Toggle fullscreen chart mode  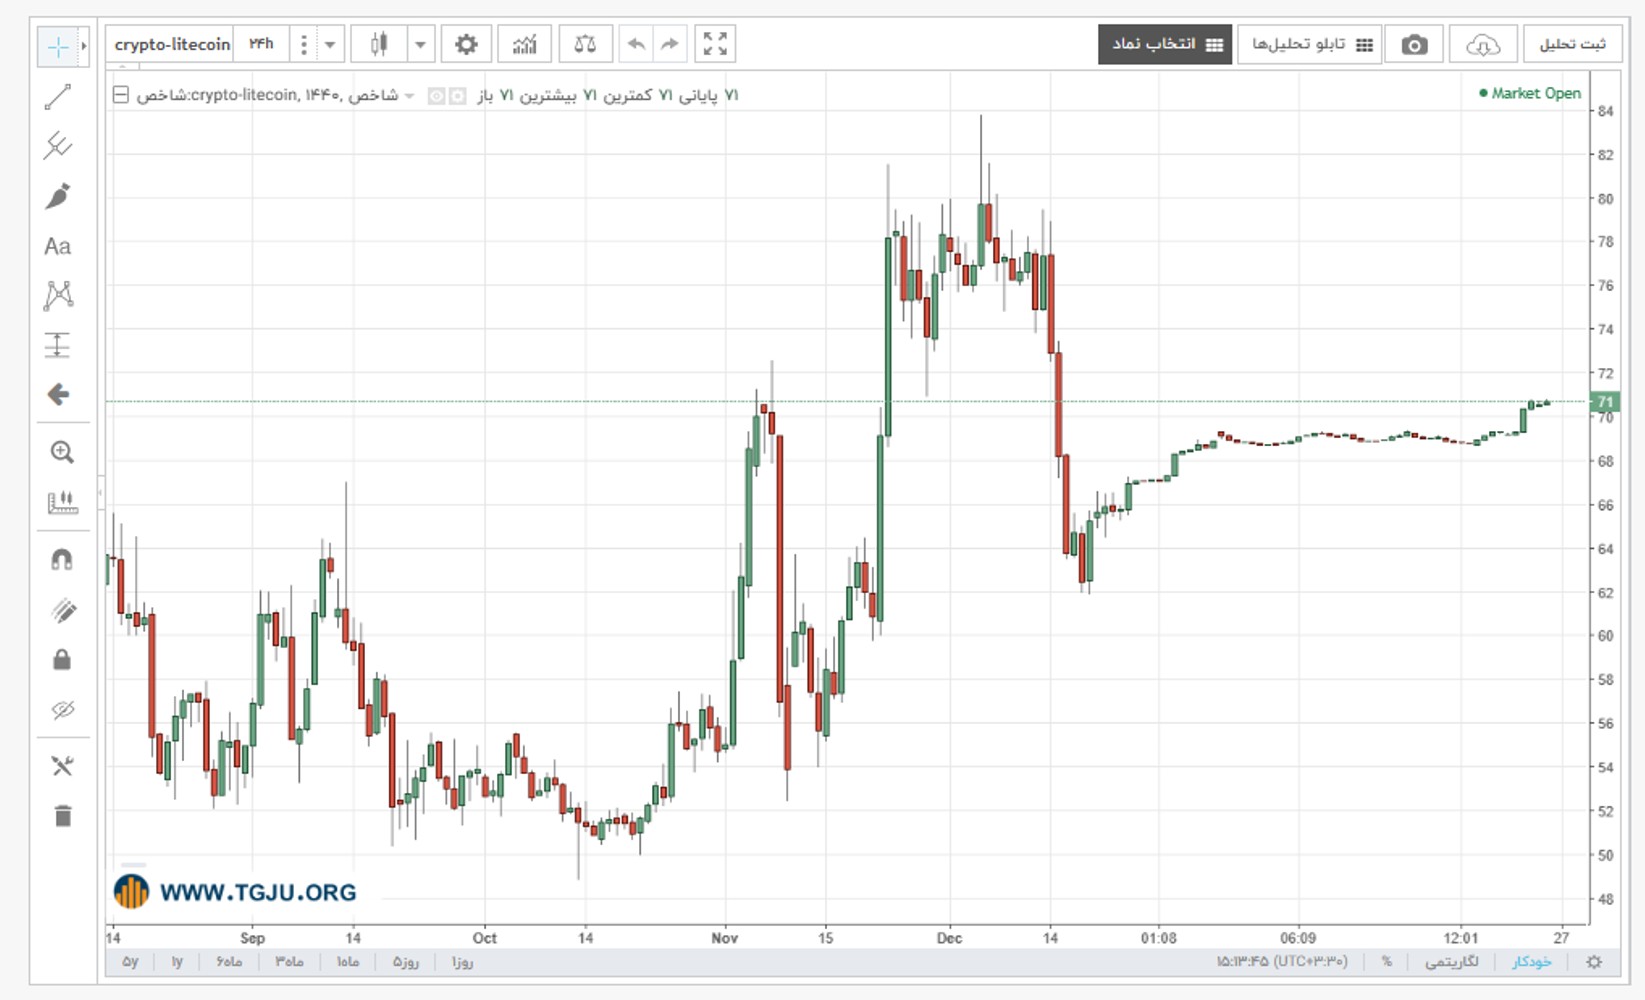pyautogui.click(x=715, y=44)
